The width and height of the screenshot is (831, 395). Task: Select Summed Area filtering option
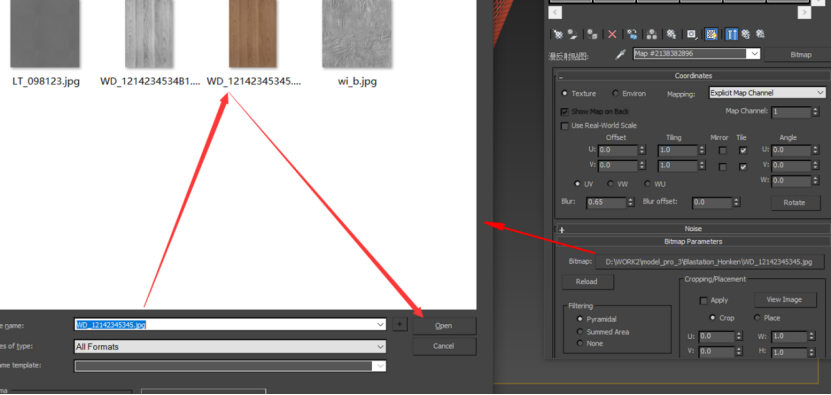(x=580, y=332)
